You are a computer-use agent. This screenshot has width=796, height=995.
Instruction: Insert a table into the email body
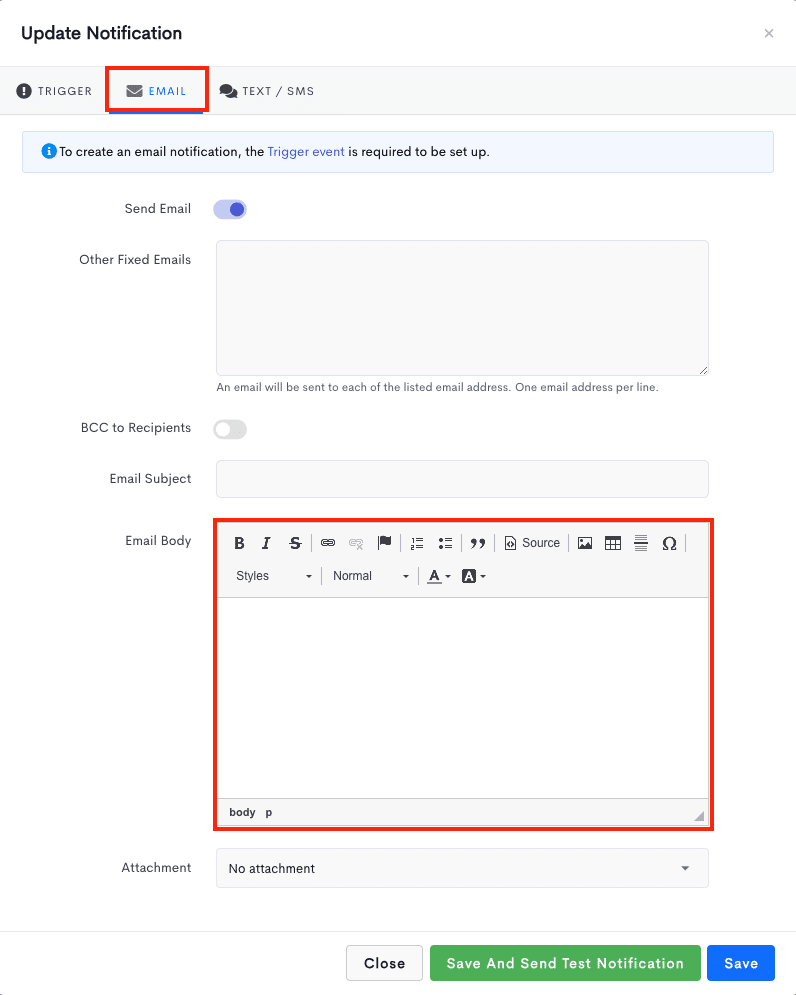[613, 543]
